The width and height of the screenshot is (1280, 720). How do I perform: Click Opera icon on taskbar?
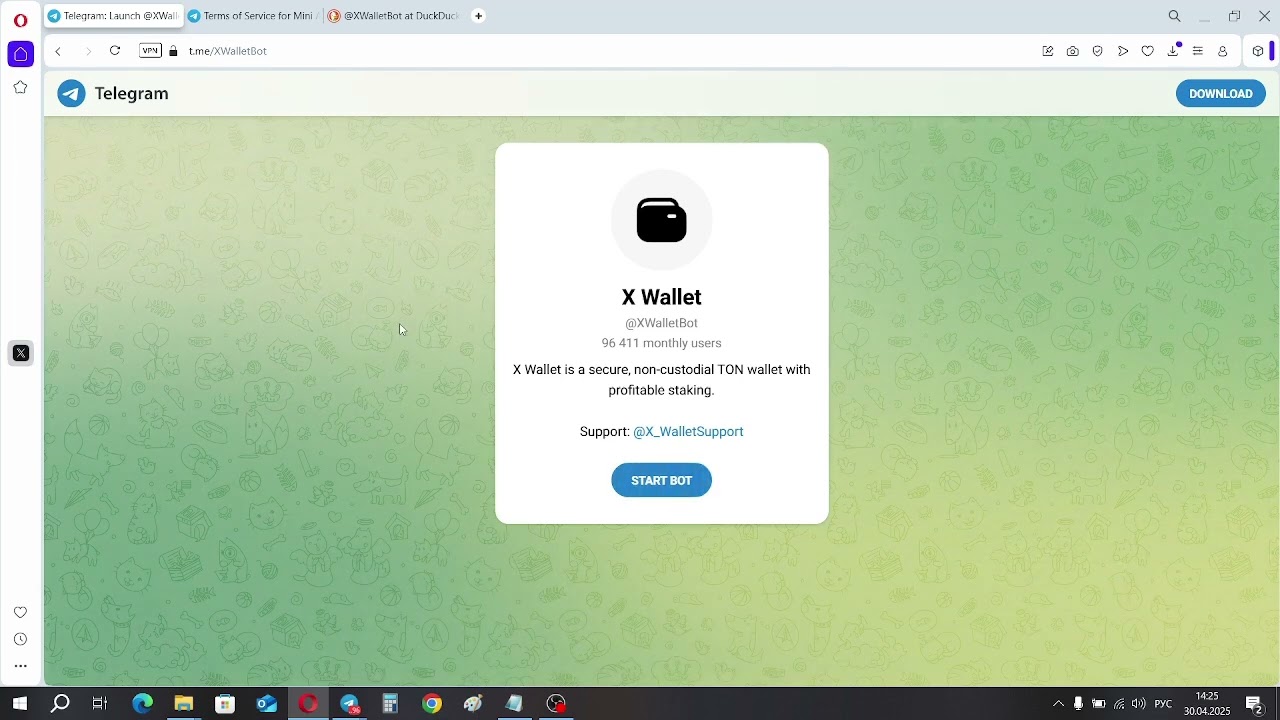pyautogui.click(x=308, y=704)
